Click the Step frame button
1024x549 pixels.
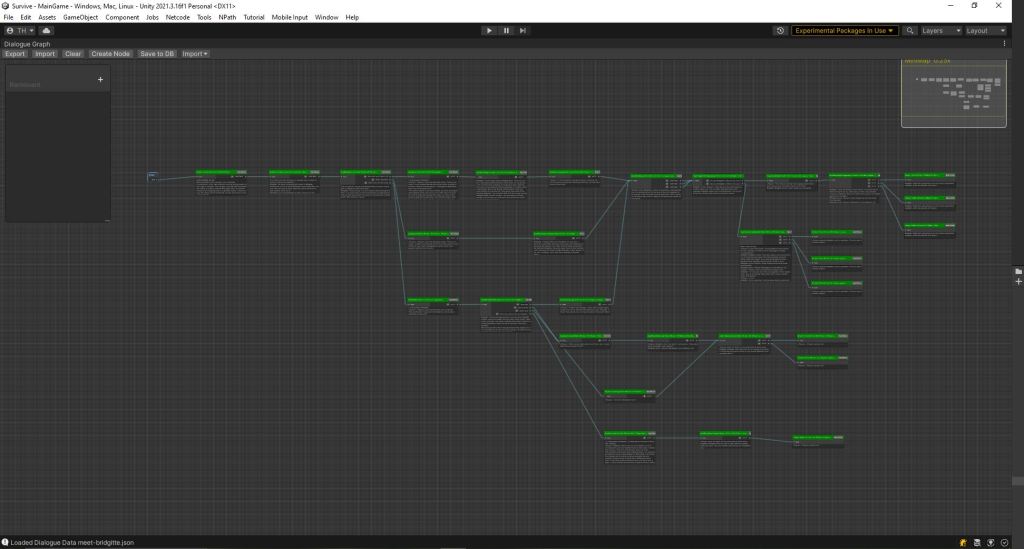[x=523, y=31]
